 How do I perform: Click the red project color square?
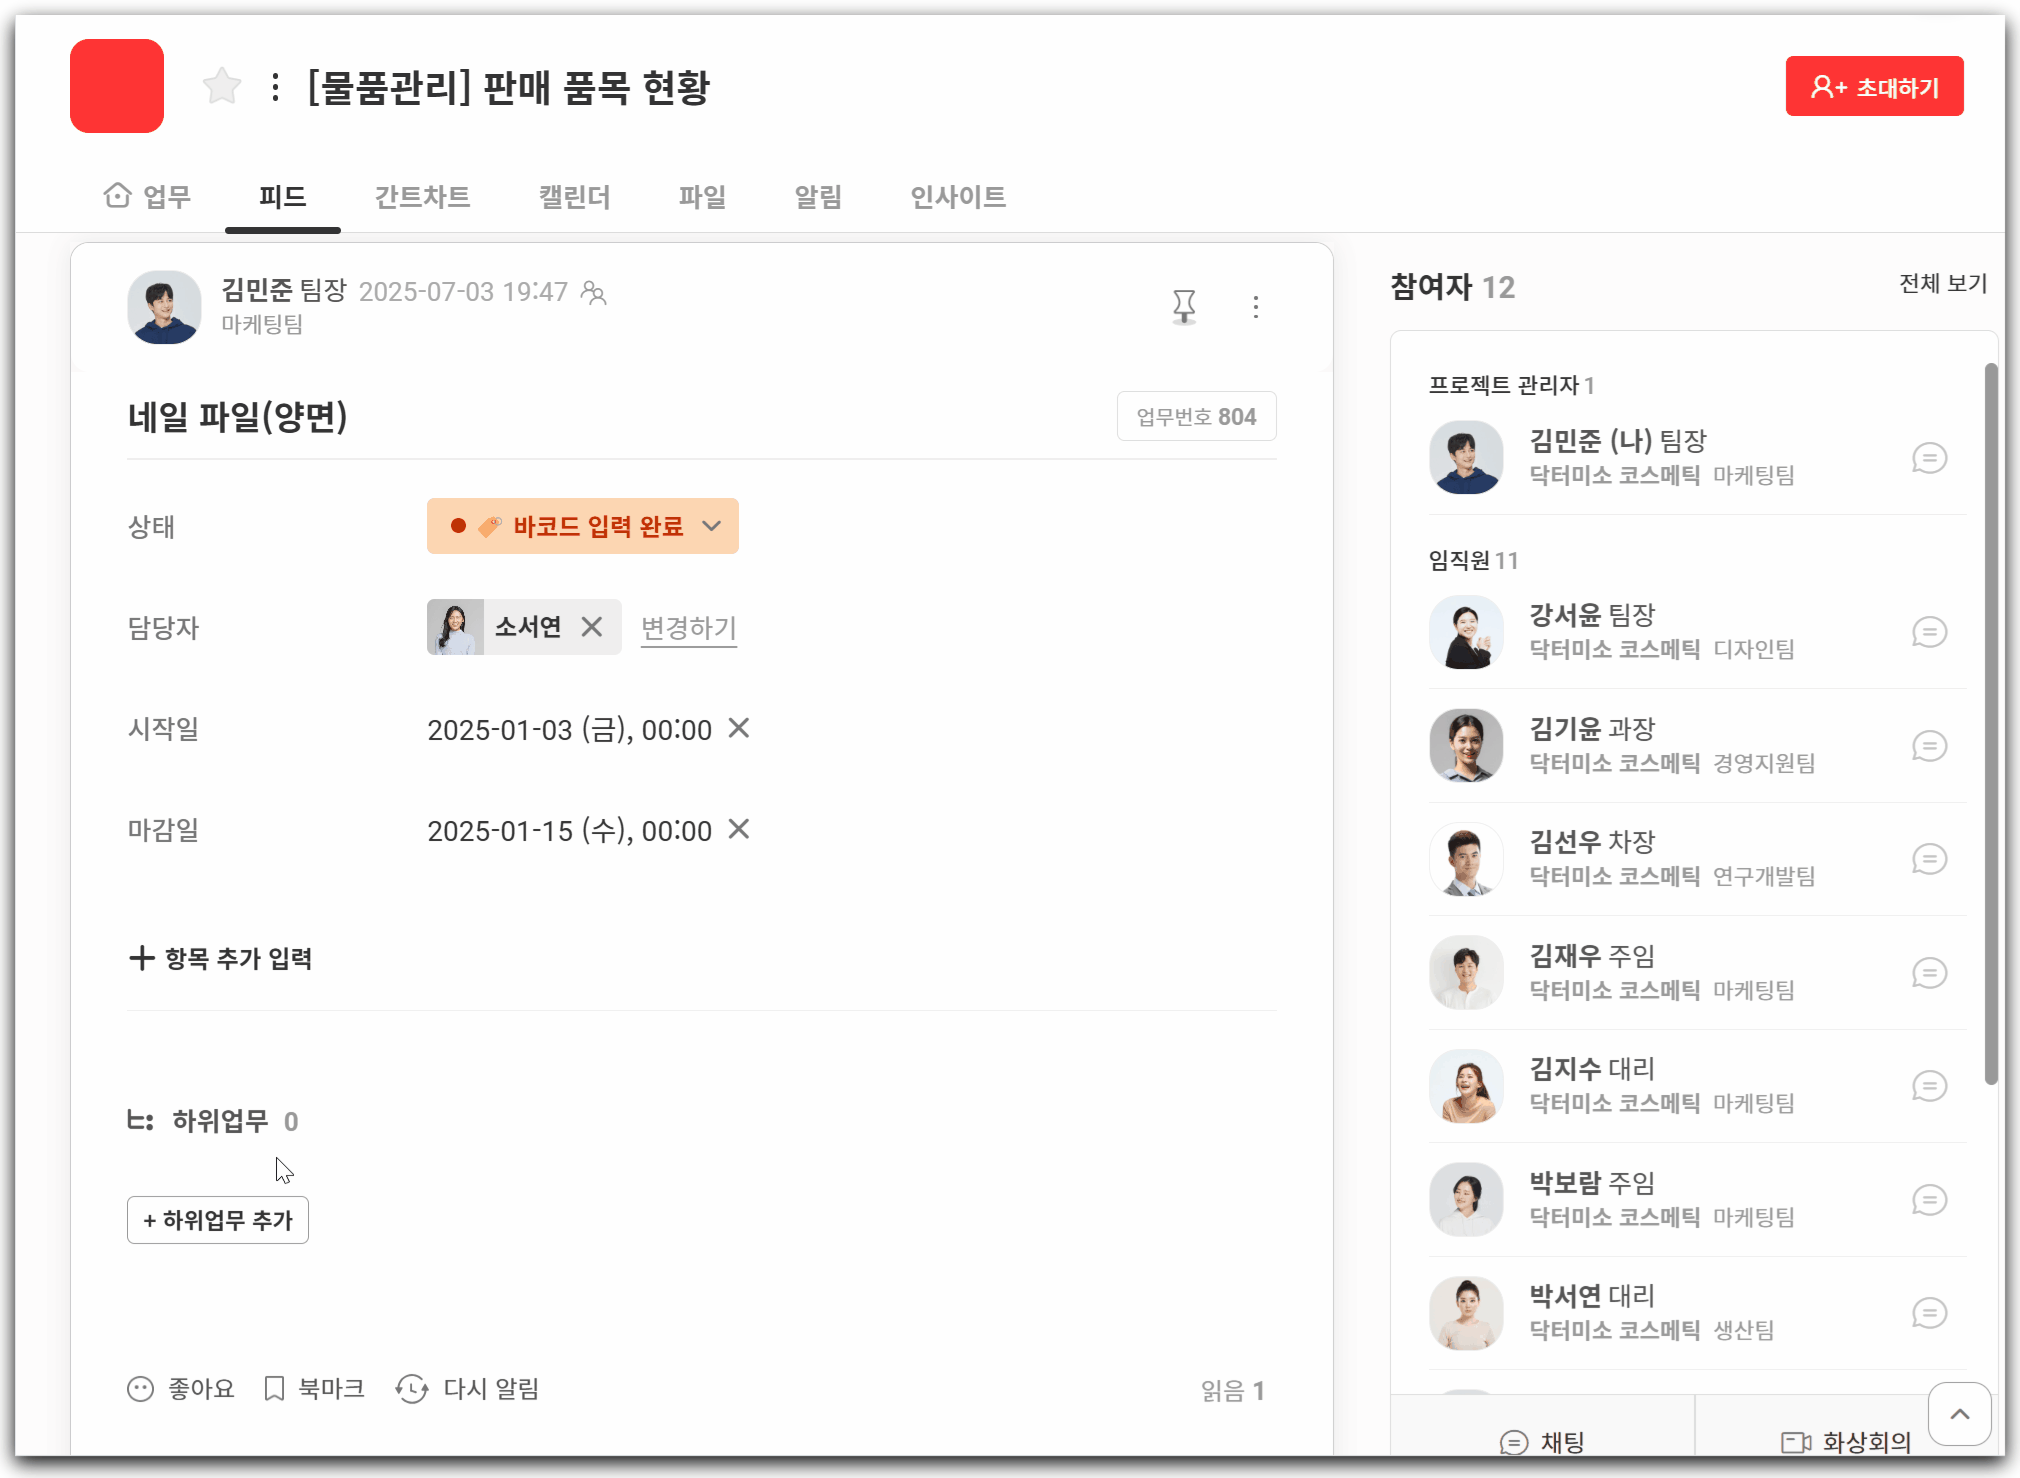(x=117, y=86)
